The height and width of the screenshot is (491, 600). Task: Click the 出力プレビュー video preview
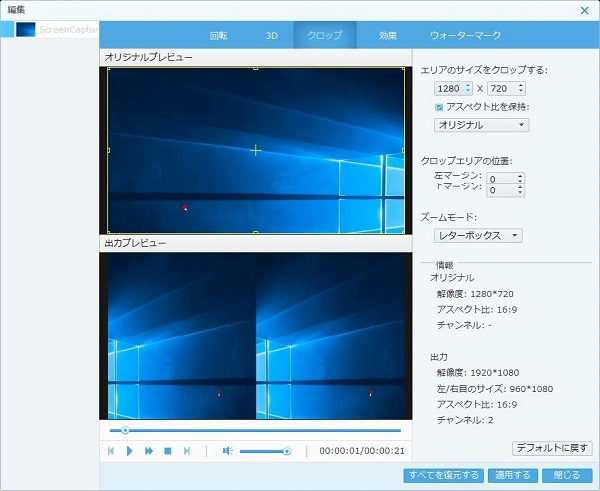click(x=256, y=336)
